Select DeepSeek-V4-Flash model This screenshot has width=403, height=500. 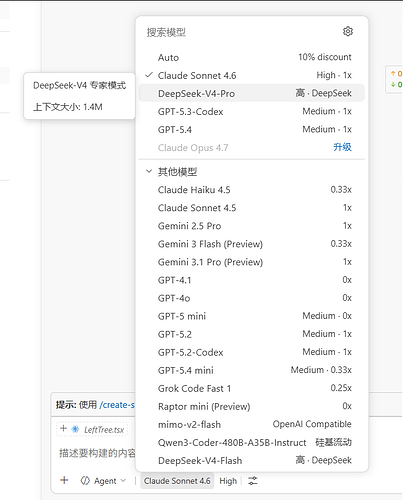point(252,460)
